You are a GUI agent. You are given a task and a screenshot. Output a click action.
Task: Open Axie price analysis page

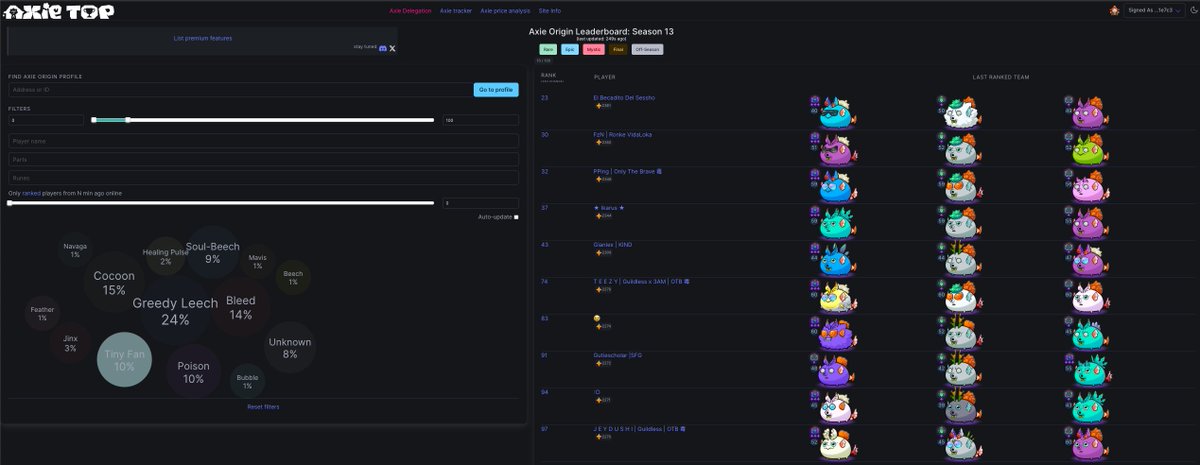505,10
